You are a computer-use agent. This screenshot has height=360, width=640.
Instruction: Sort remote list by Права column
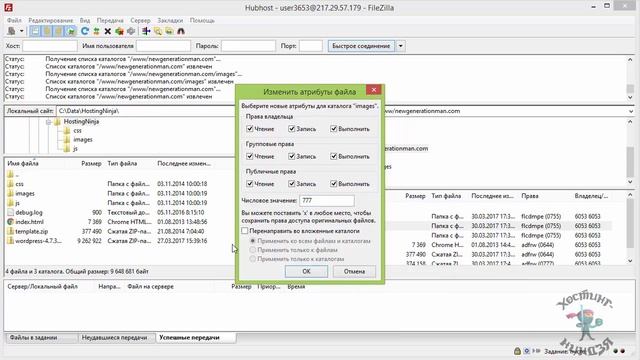[x=530, y=196]
